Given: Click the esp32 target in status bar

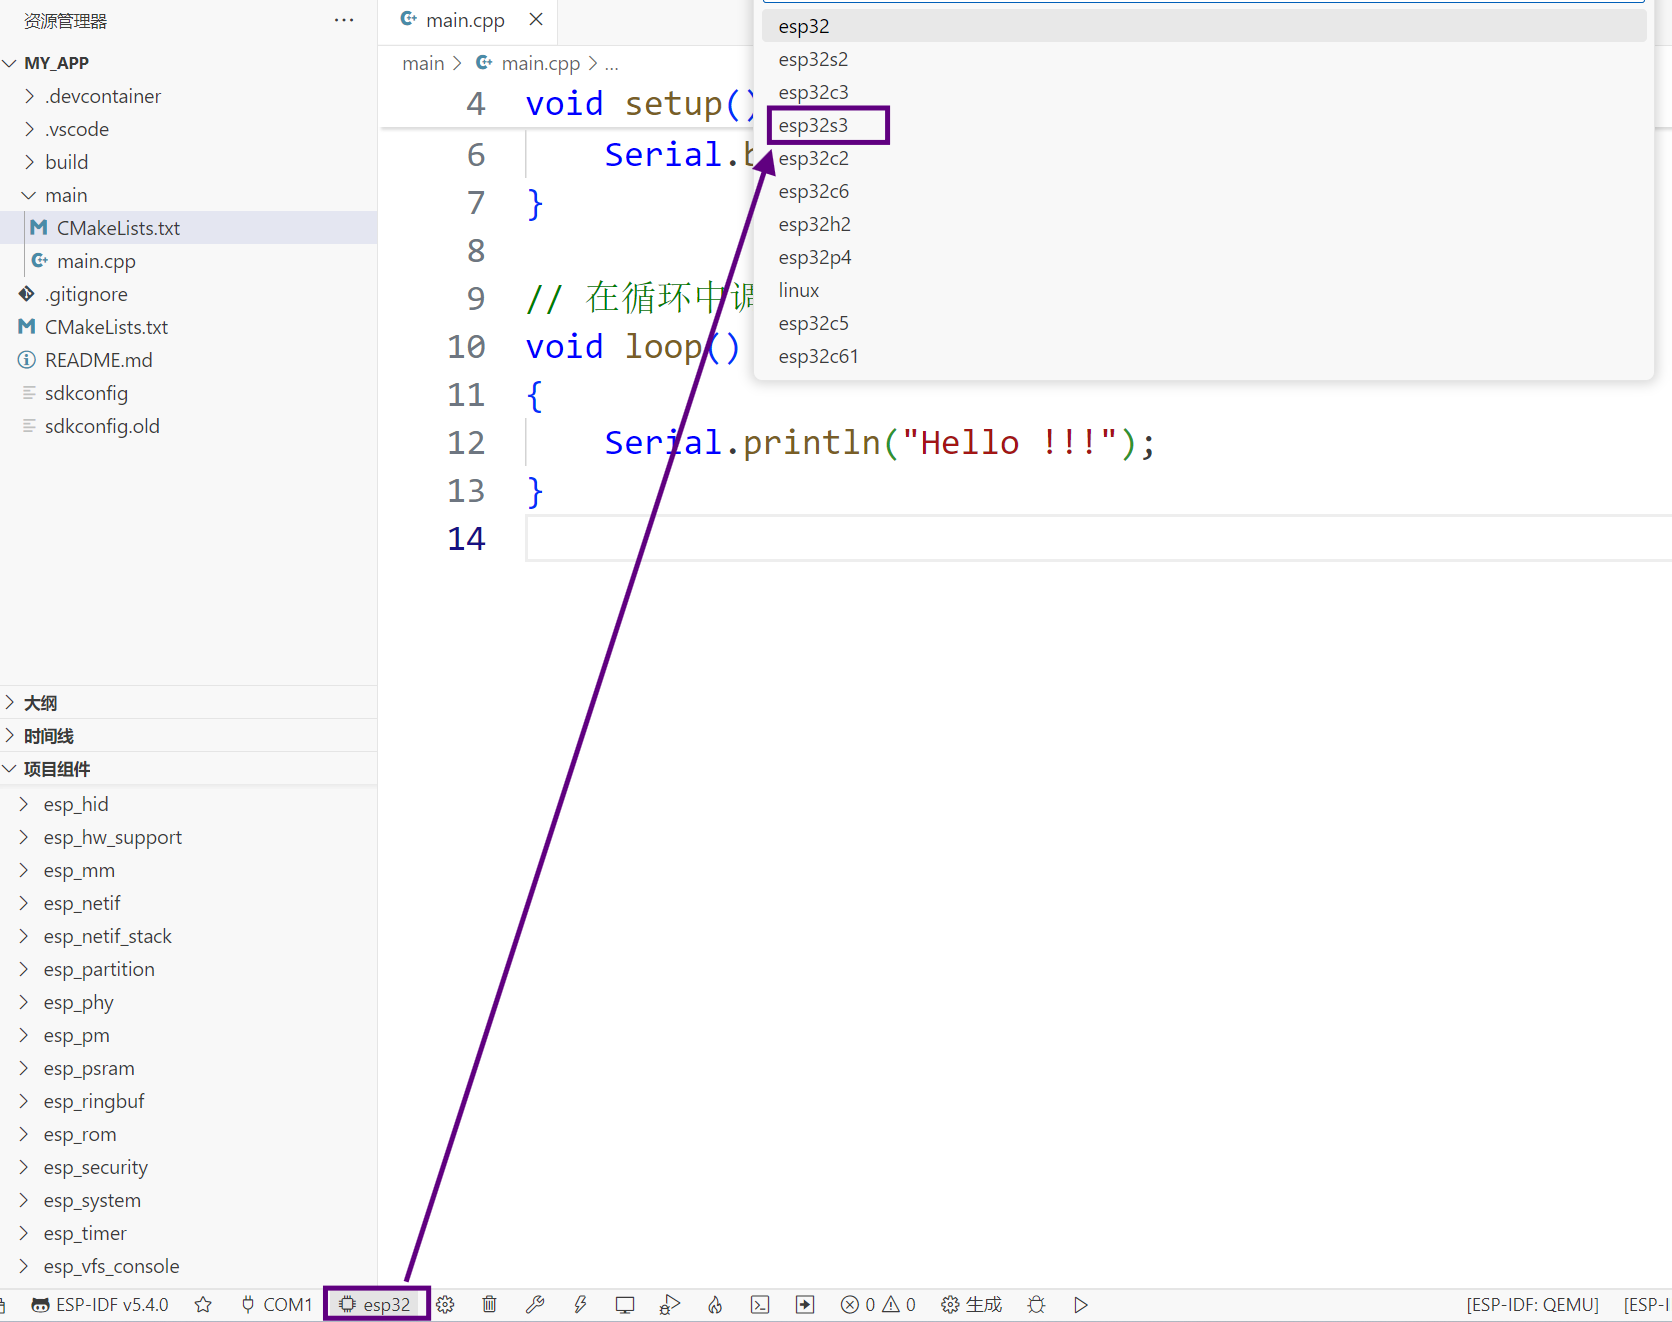Looking at the screenshot, I should point(376,1304).
